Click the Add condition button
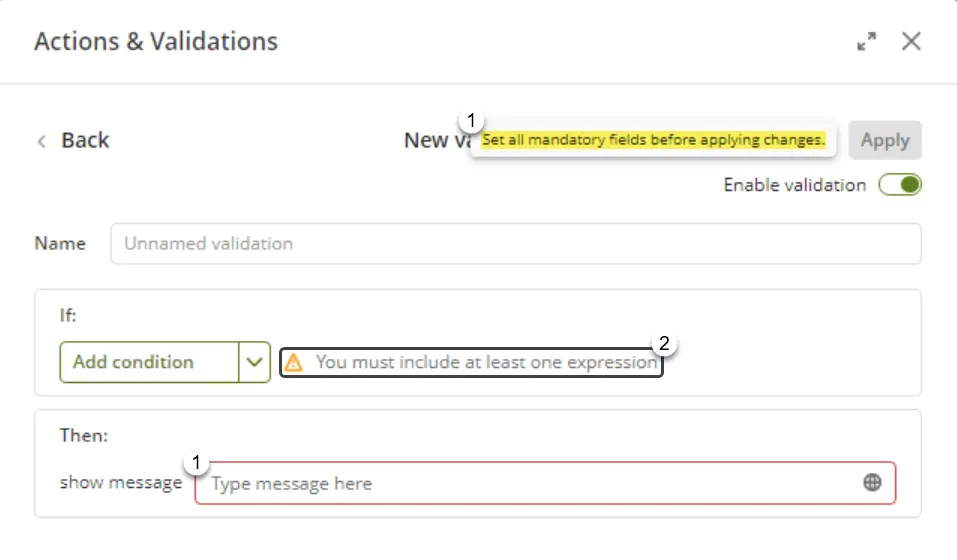The width and height of the screenshot is (957, 560). (x=149, y=362)
